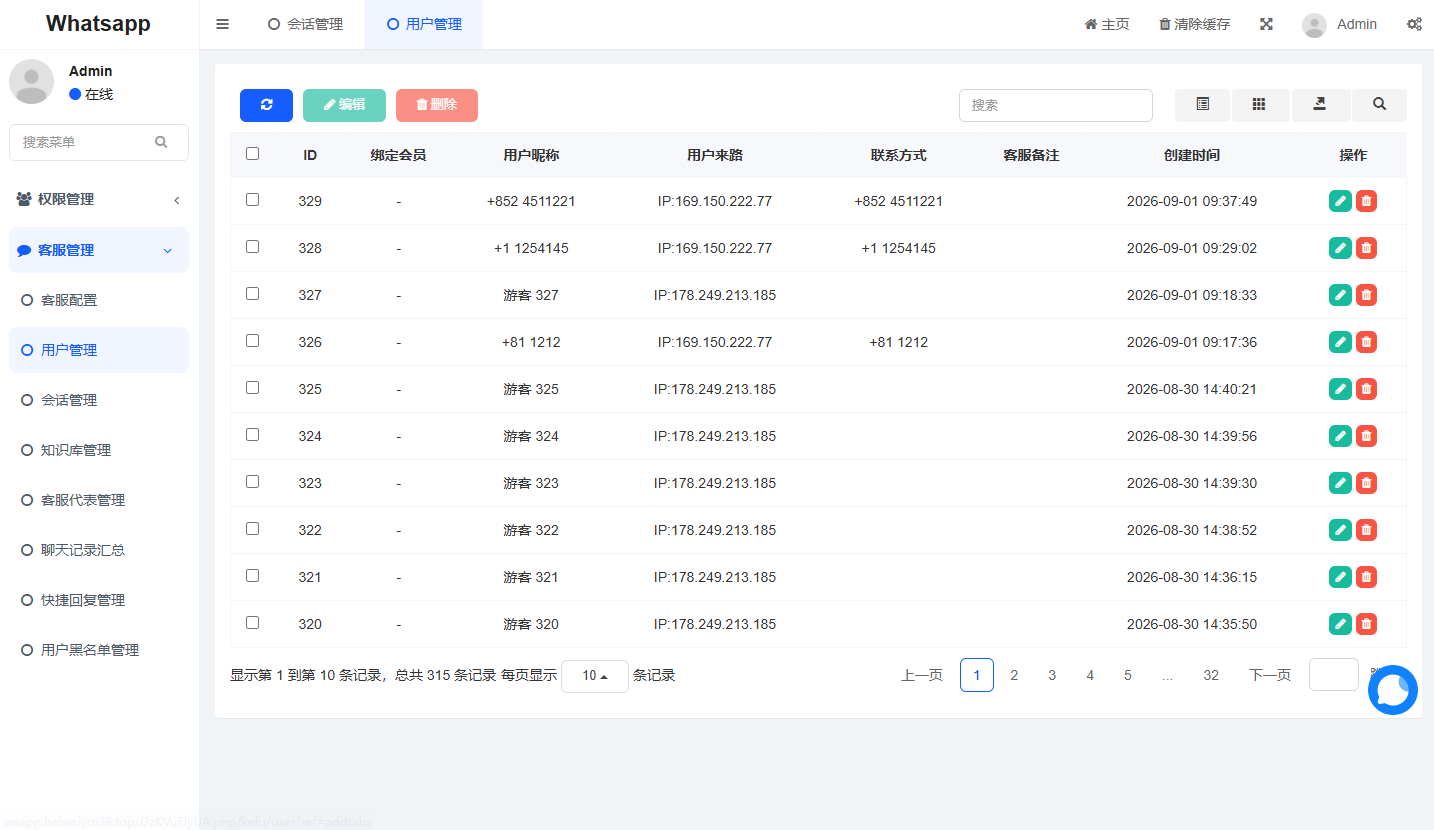The image size is (1434, 830).
Task: Open the Admin user dropdown in the top bar
Action: (1340, 24)
